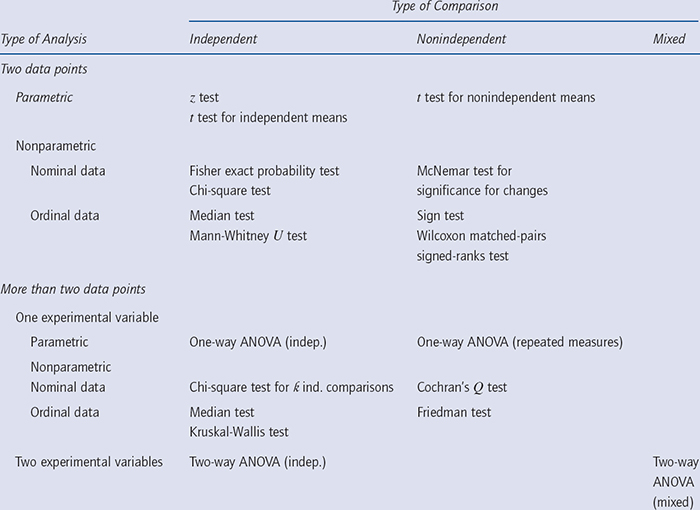Click "t test for independent means"

pyautogui.click(x=268, y=118)
